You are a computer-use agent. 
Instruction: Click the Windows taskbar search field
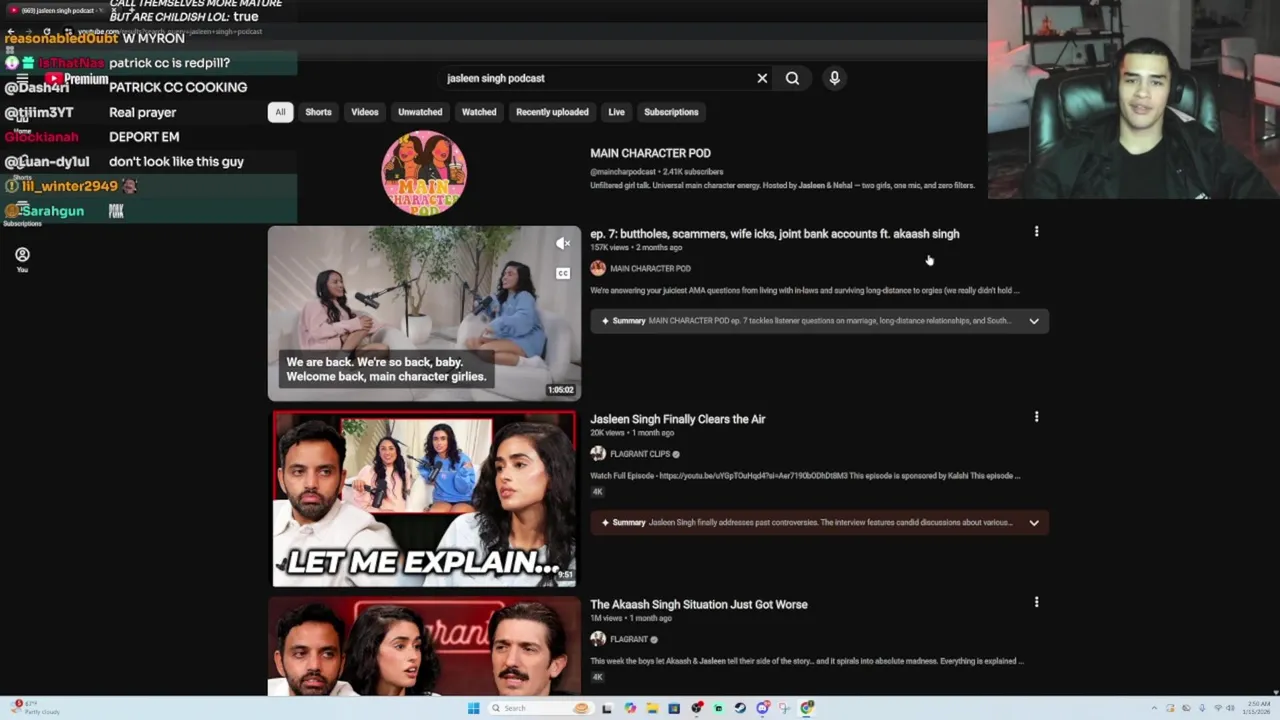point(539,708)
